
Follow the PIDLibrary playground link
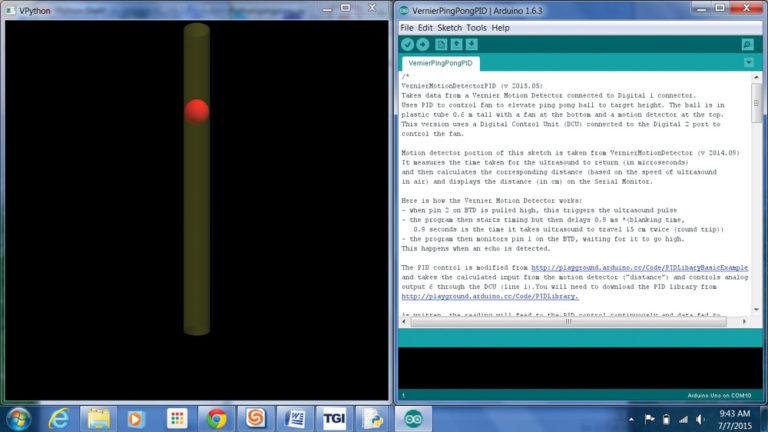click(x=490, y=296)
